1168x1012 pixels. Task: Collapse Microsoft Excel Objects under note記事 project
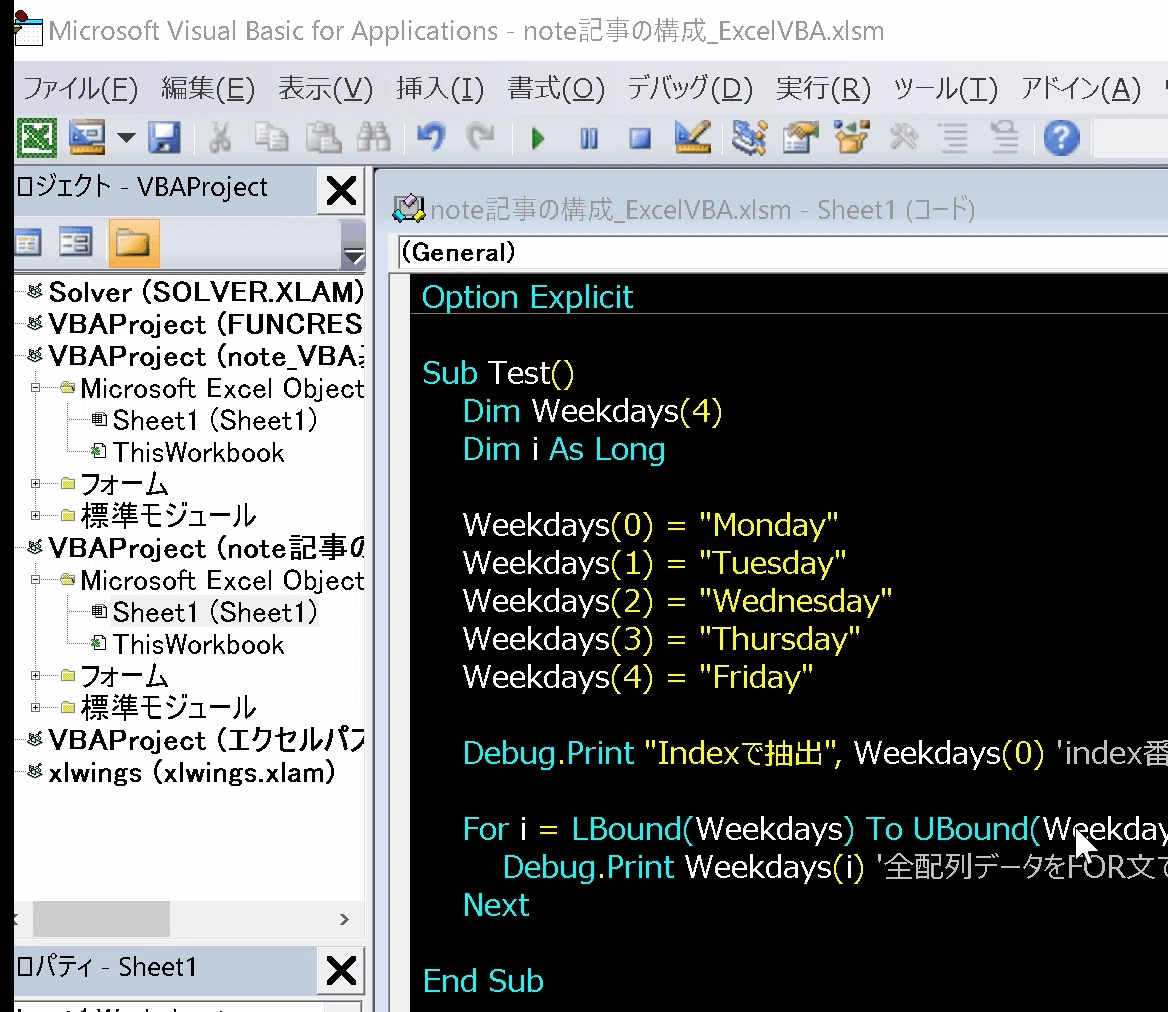[x=35, y=580]
